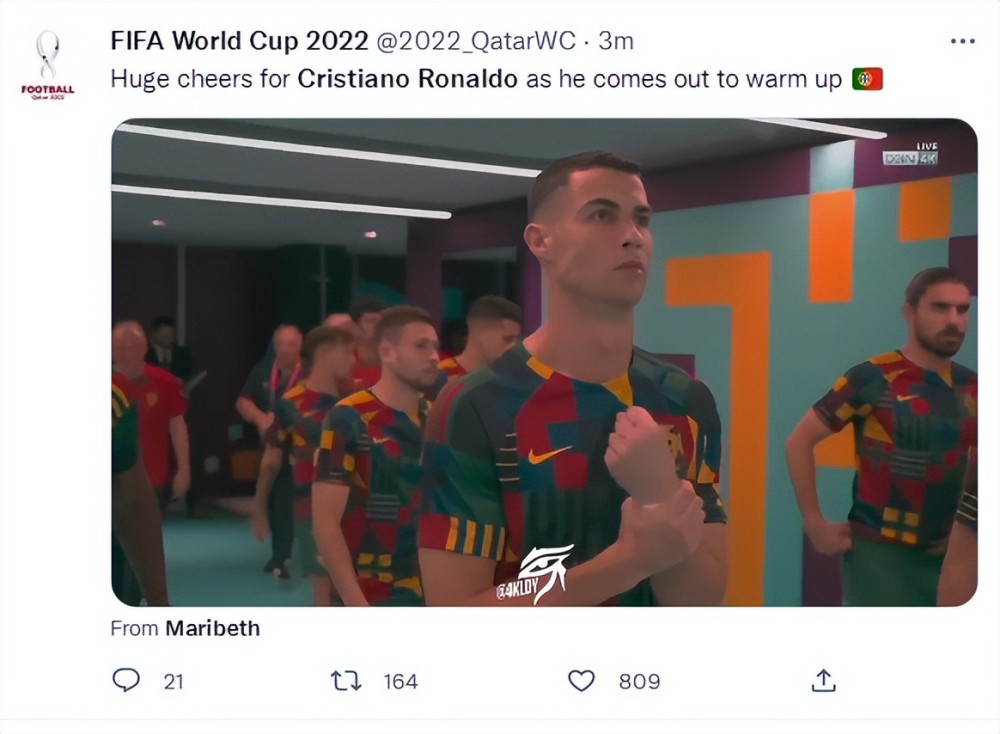Click the bold "Cristiano Ronaldo" text
This screenshot has height=734, width=1000.
point(408,79)
